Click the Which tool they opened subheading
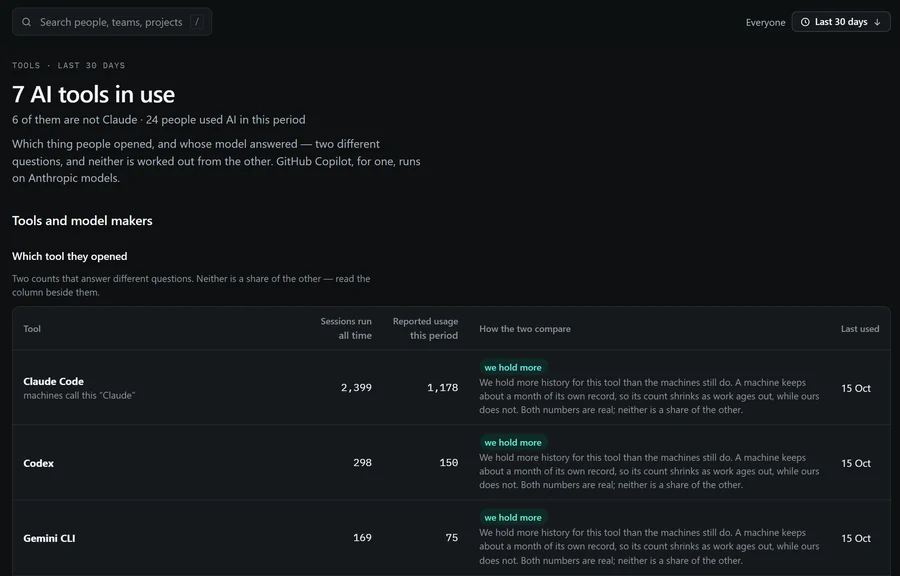 (x=69, y=256)
